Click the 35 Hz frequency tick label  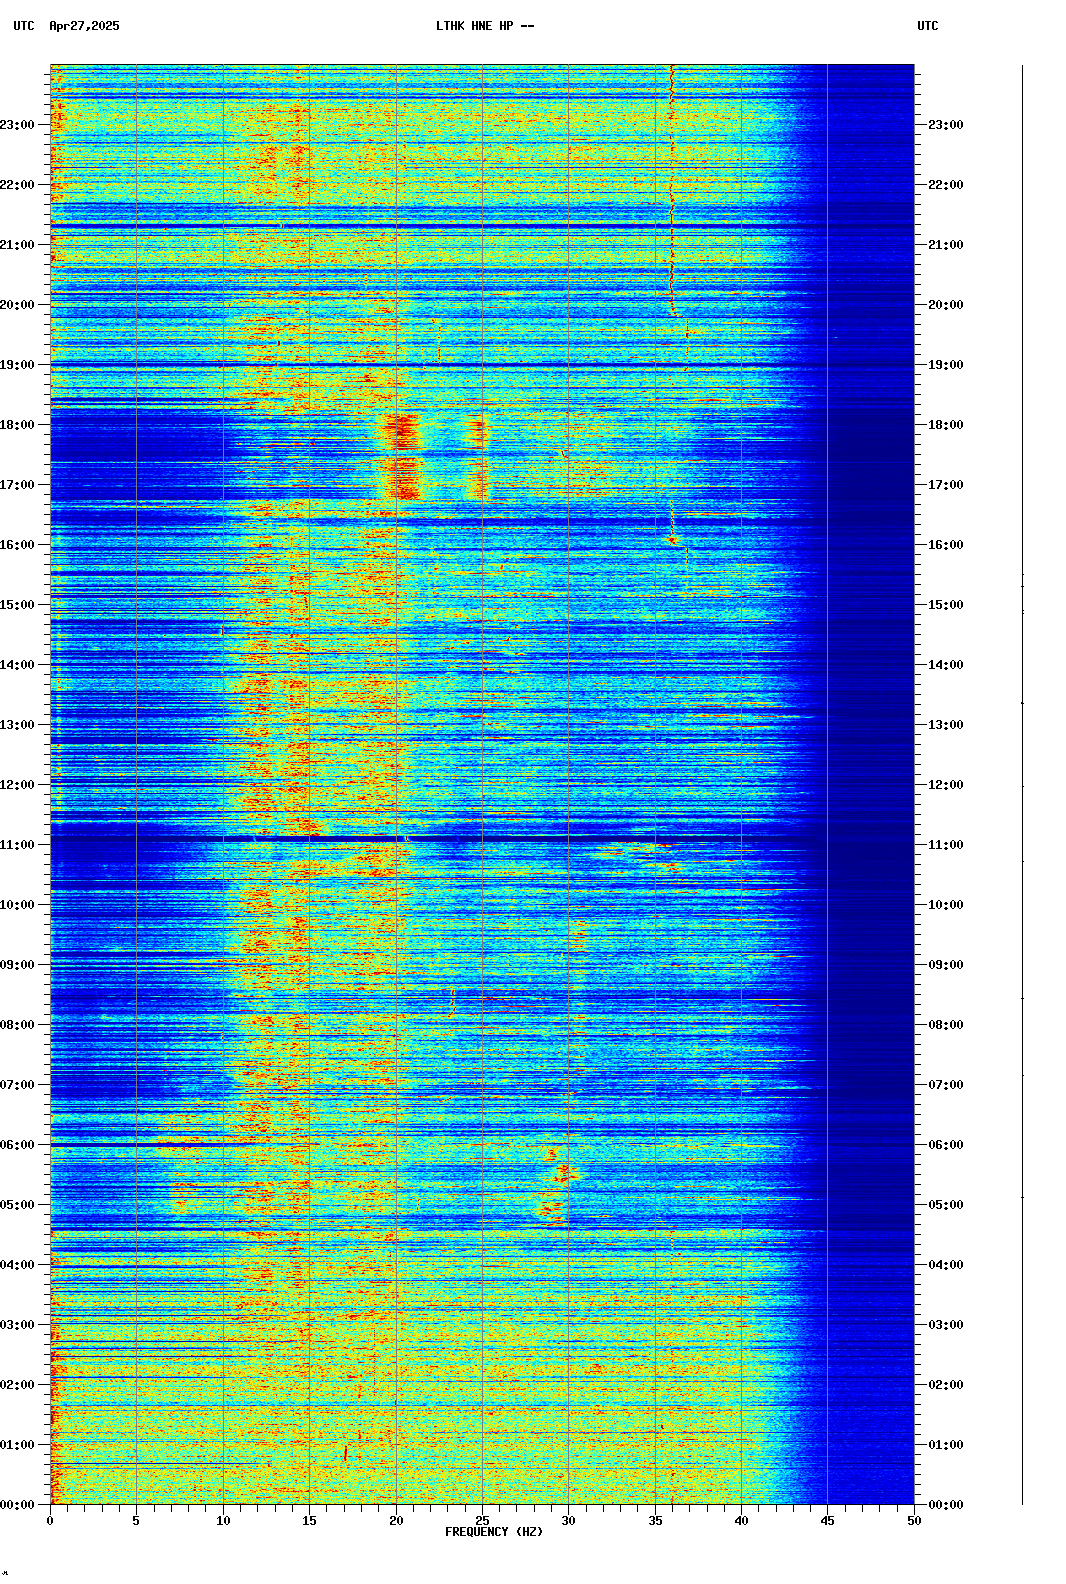tap(655, 1521)
